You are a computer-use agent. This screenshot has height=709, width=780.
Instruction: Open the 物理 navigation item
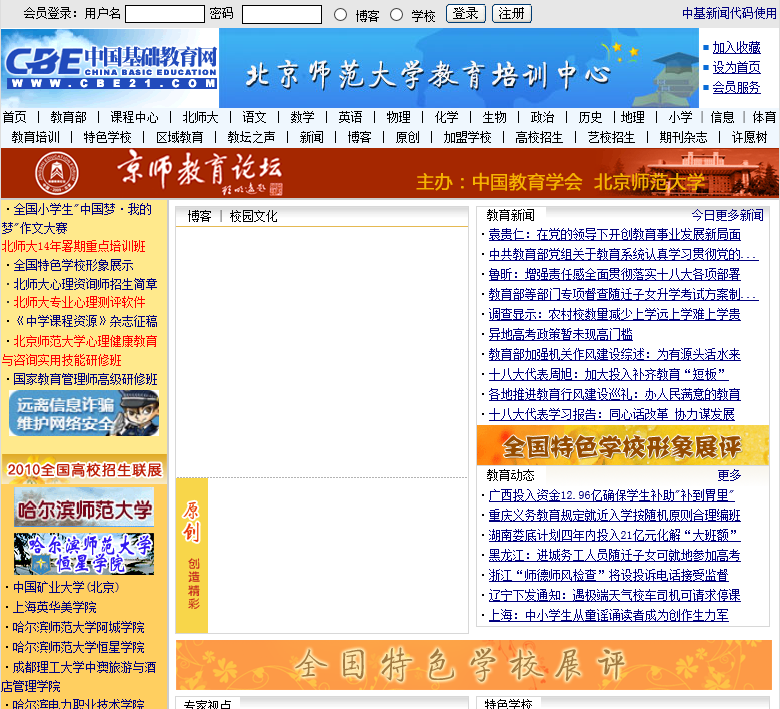[398, 117]
